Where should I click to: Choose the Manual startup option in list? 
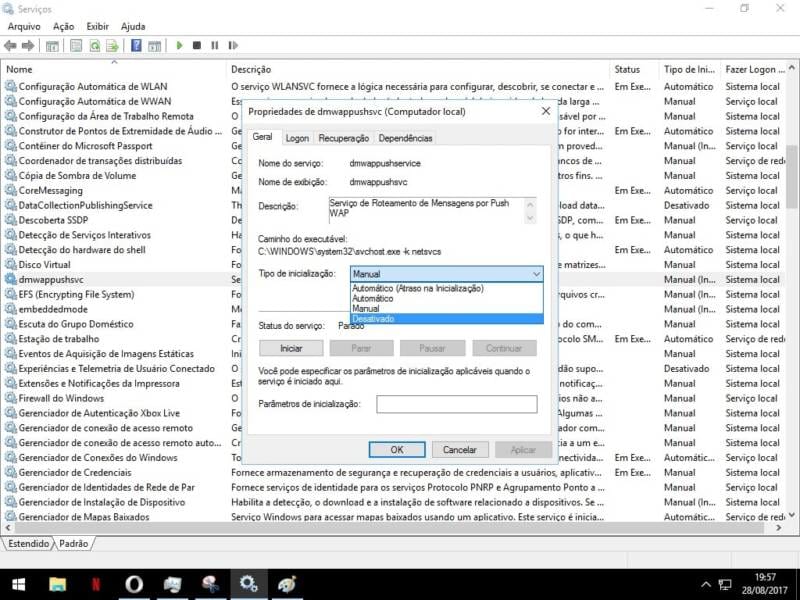tap(446, 309)
